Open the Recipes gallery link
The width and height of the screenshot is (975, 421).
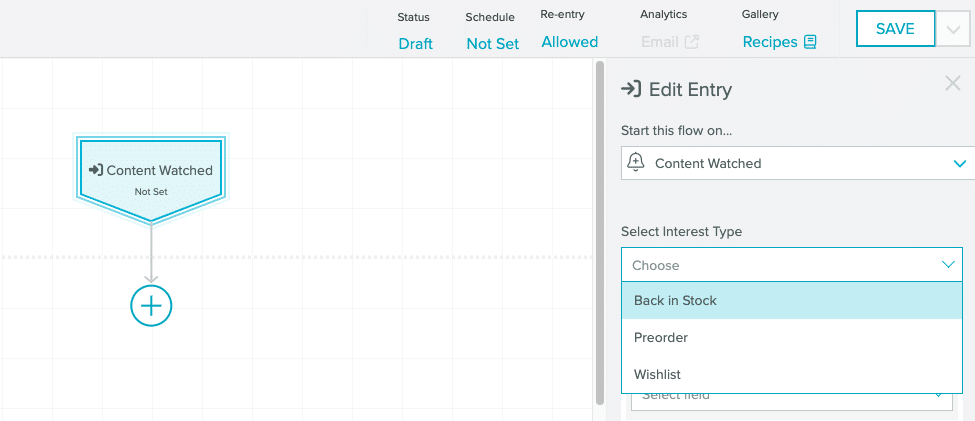tap(770, 42)
